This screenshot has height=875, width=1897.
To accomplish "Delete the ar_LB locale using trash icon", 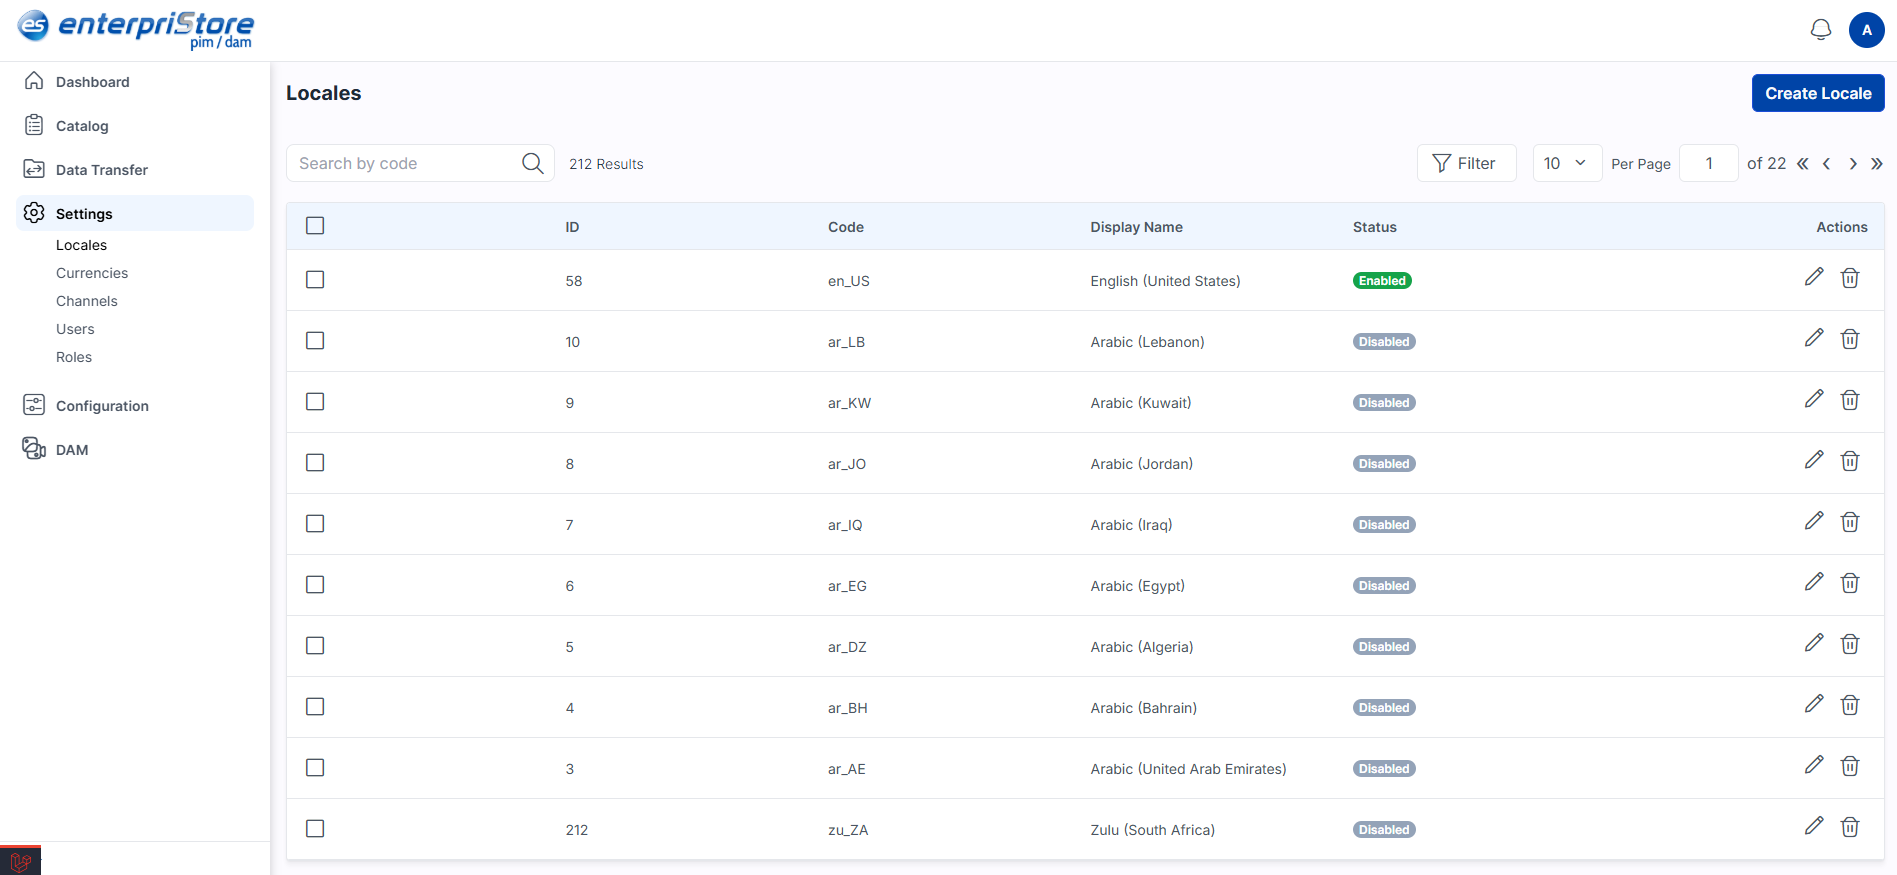I will pos(1849,339).
